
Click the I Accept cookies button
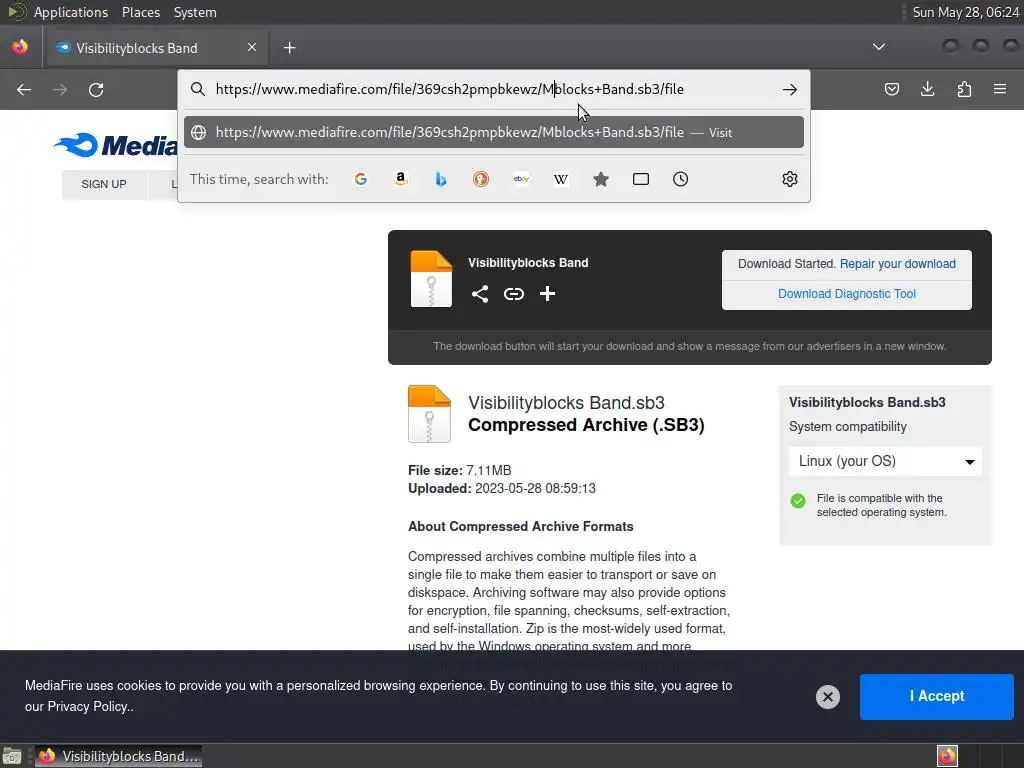pyautogui.click(x=936, y=696)
